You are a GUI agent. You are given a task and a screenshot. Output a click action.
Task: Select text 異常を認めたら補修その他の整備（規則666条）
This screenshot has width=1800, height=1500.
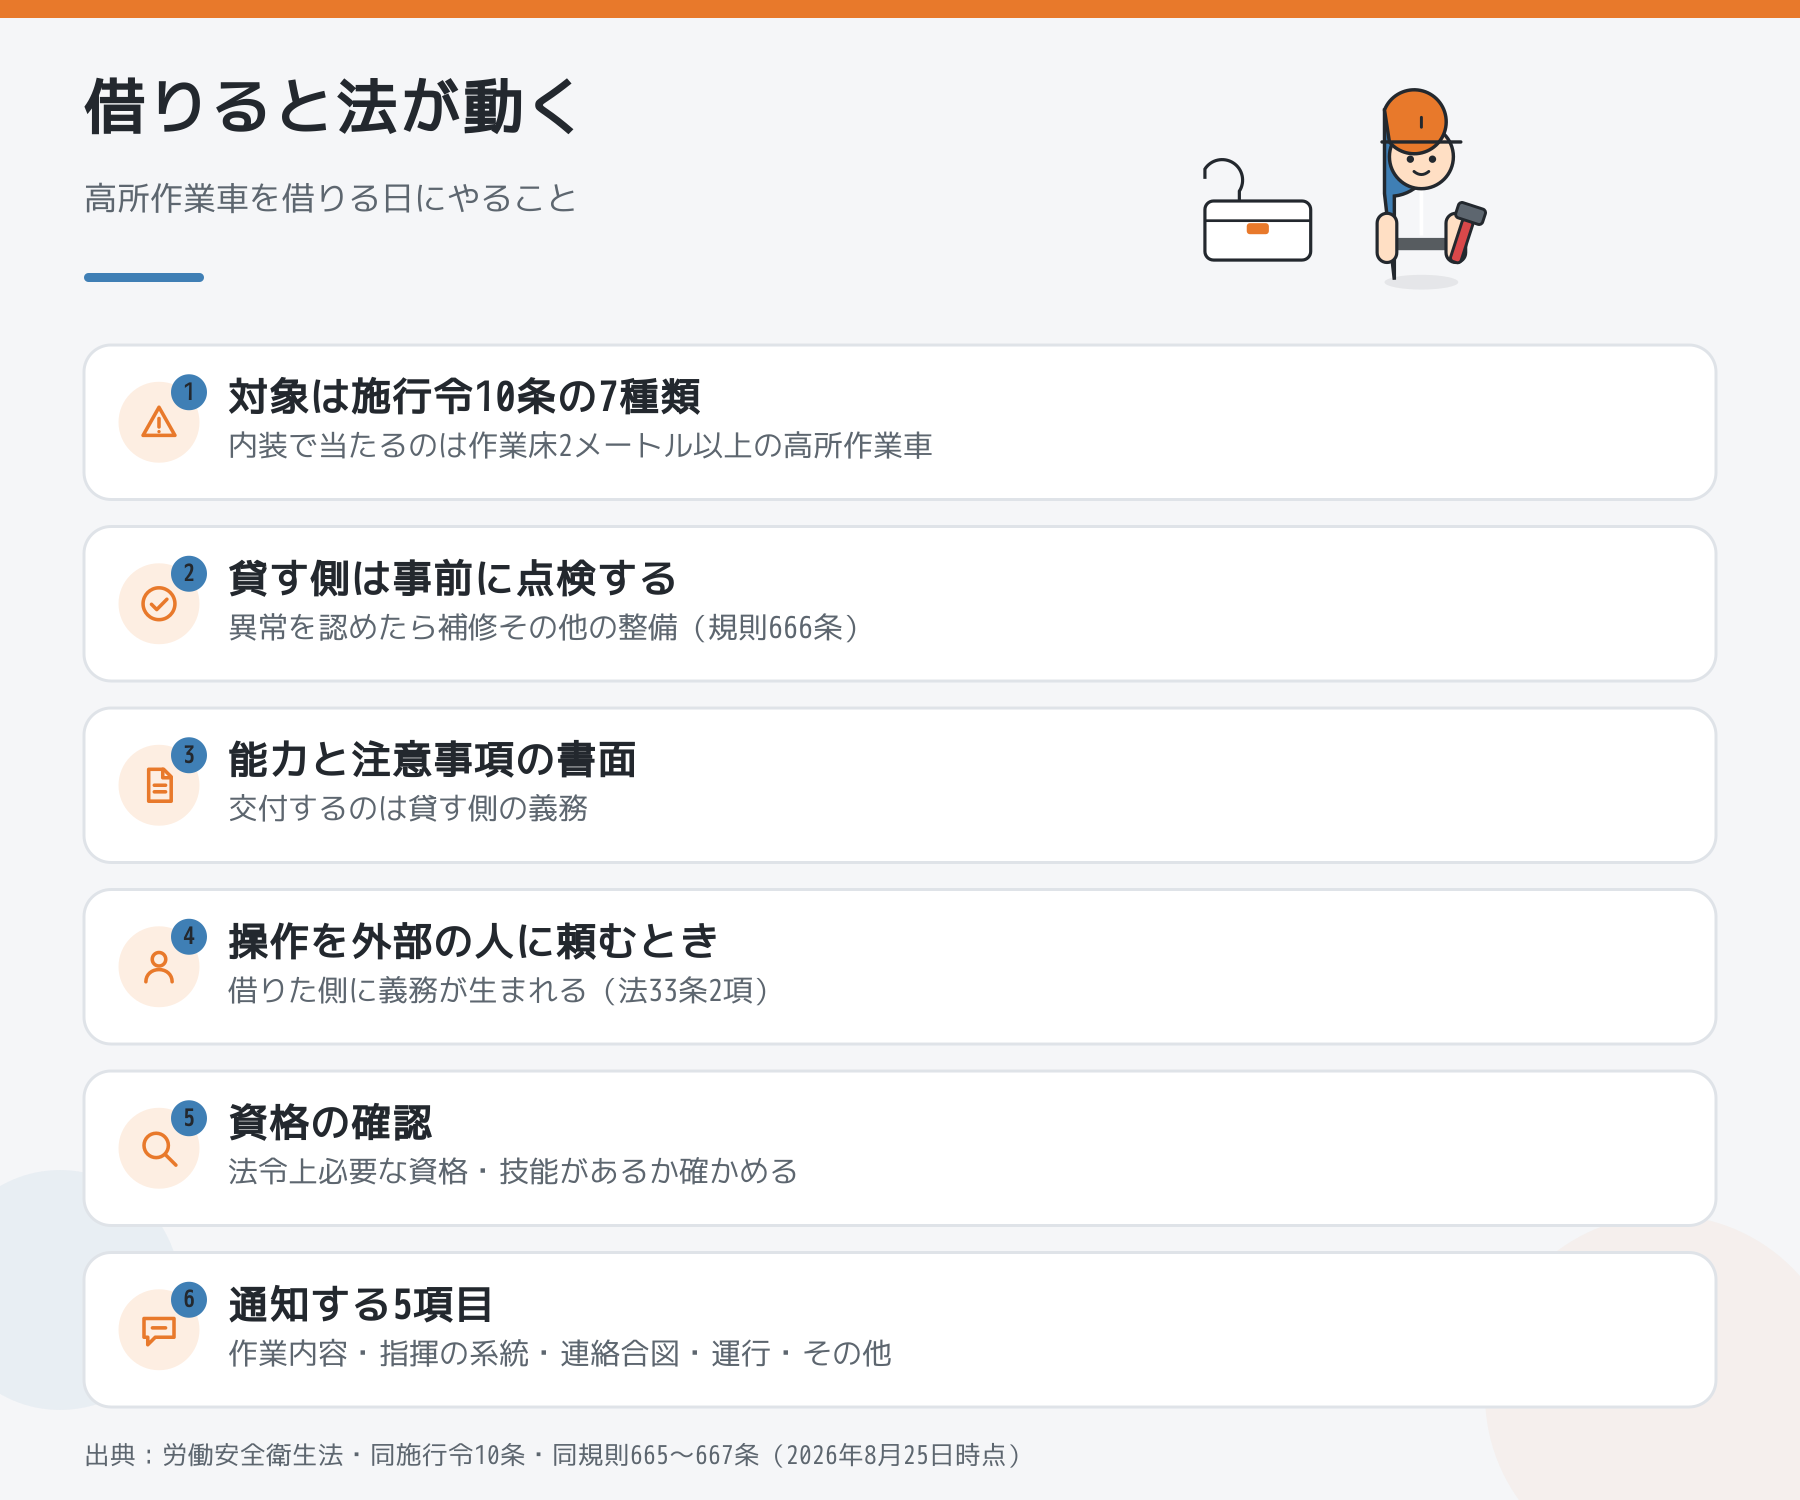click(545, 627)
